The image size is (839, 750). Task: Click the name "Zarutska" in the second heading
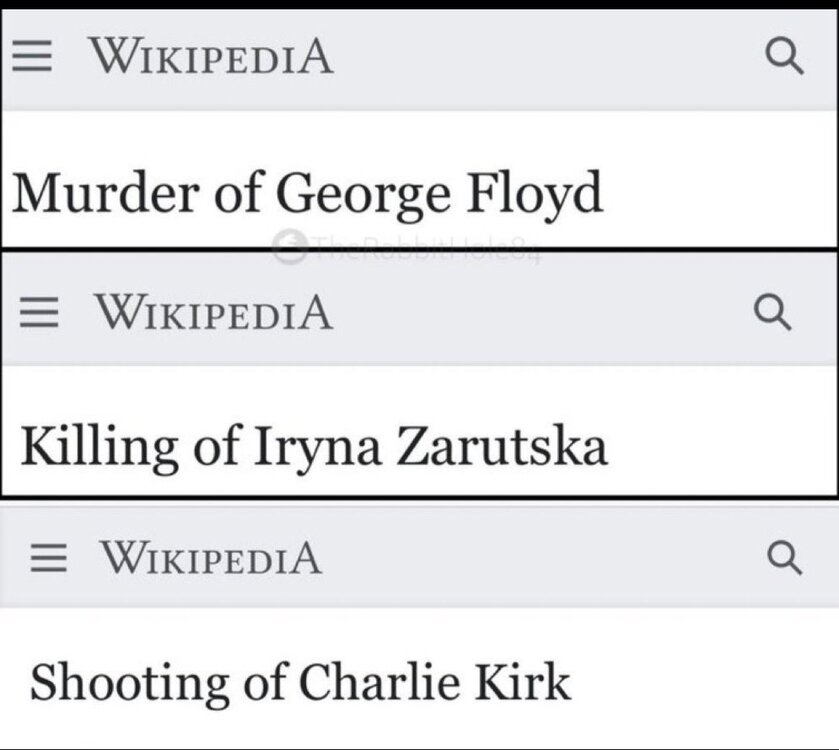tap(501, 446)
